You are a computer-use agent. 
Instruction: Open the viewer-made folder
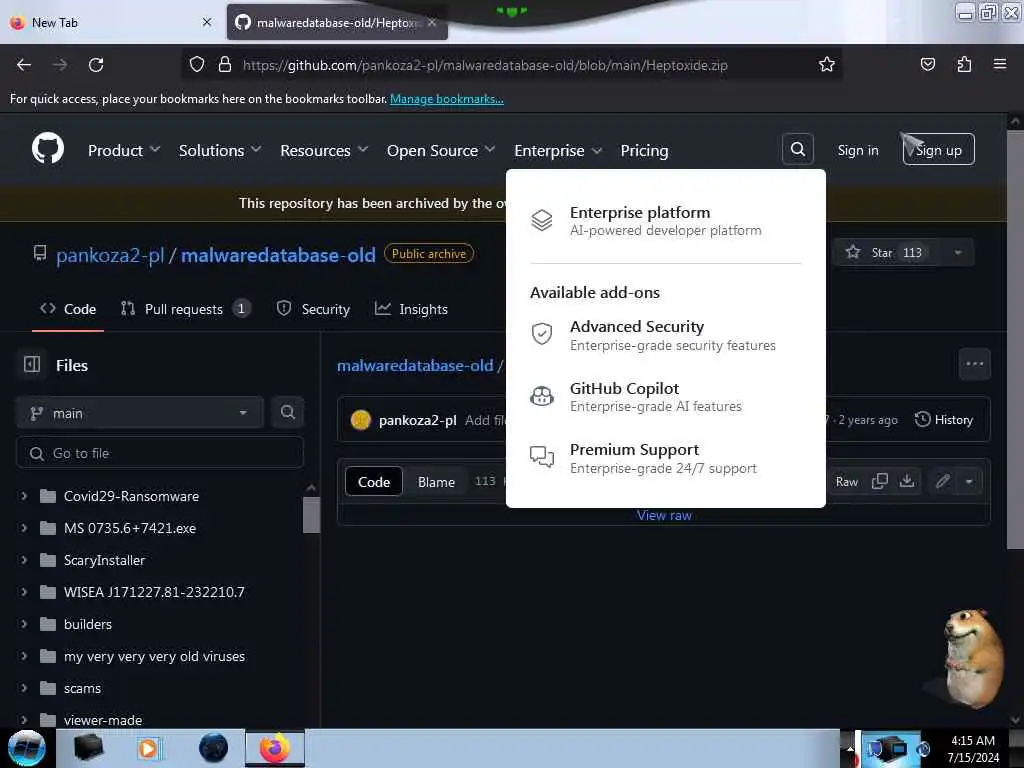(x=103, y=720)
